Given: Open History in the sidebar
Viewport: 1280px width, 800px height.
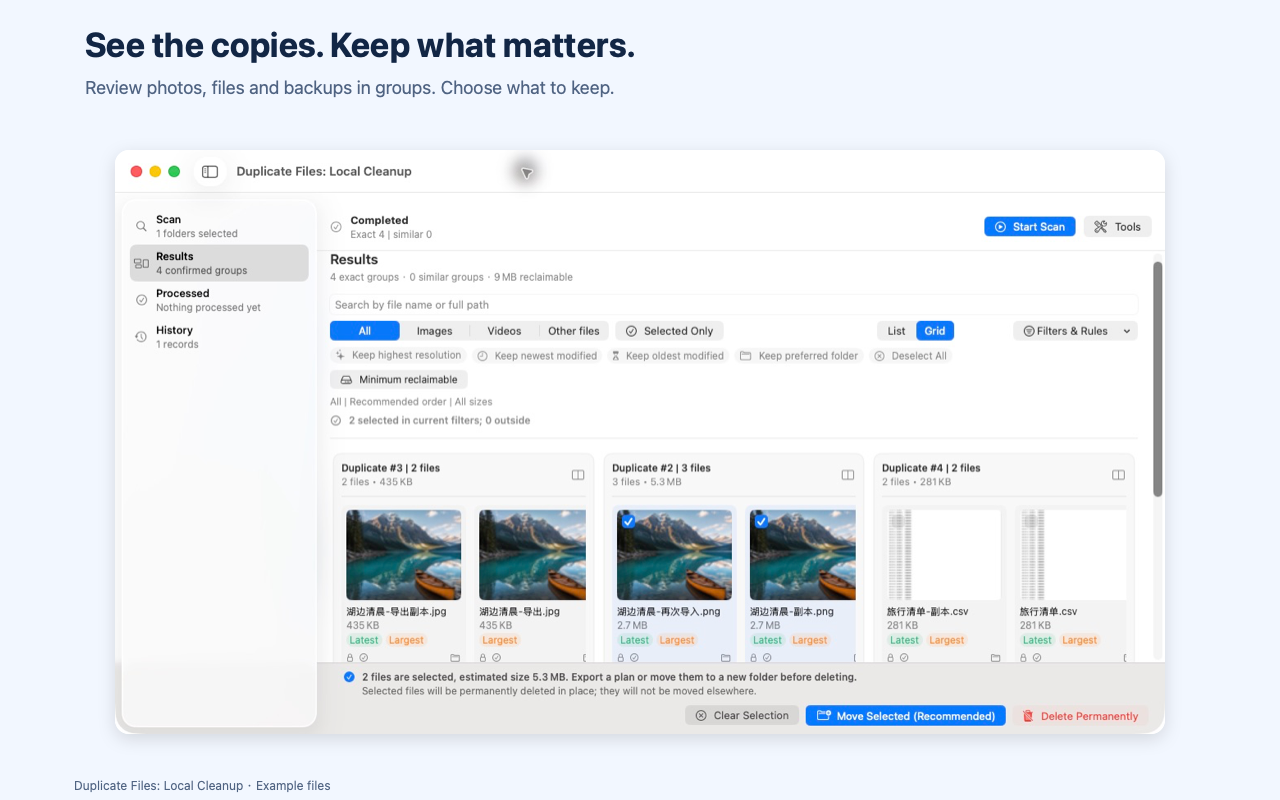Looking at the screenshot, I should [x=219, y=337].
